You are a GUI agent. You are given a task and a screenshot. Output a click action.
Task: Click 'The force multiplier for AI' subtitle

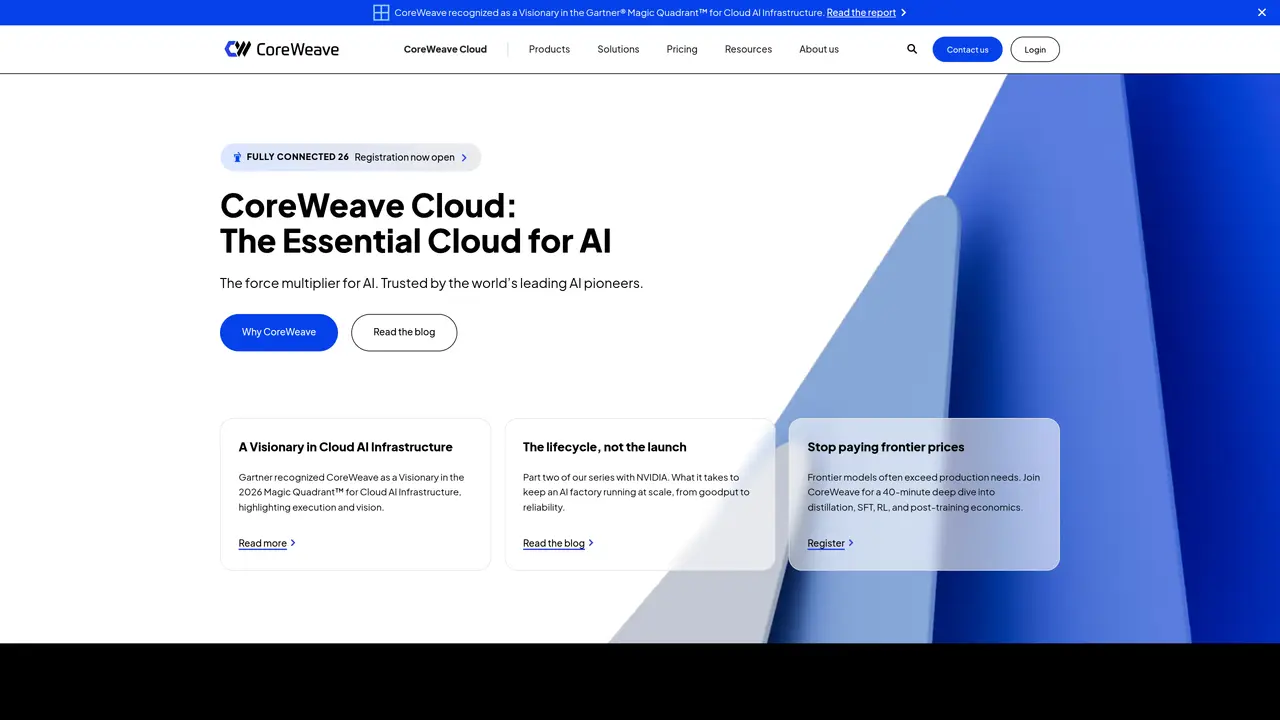tap(431, 283)
